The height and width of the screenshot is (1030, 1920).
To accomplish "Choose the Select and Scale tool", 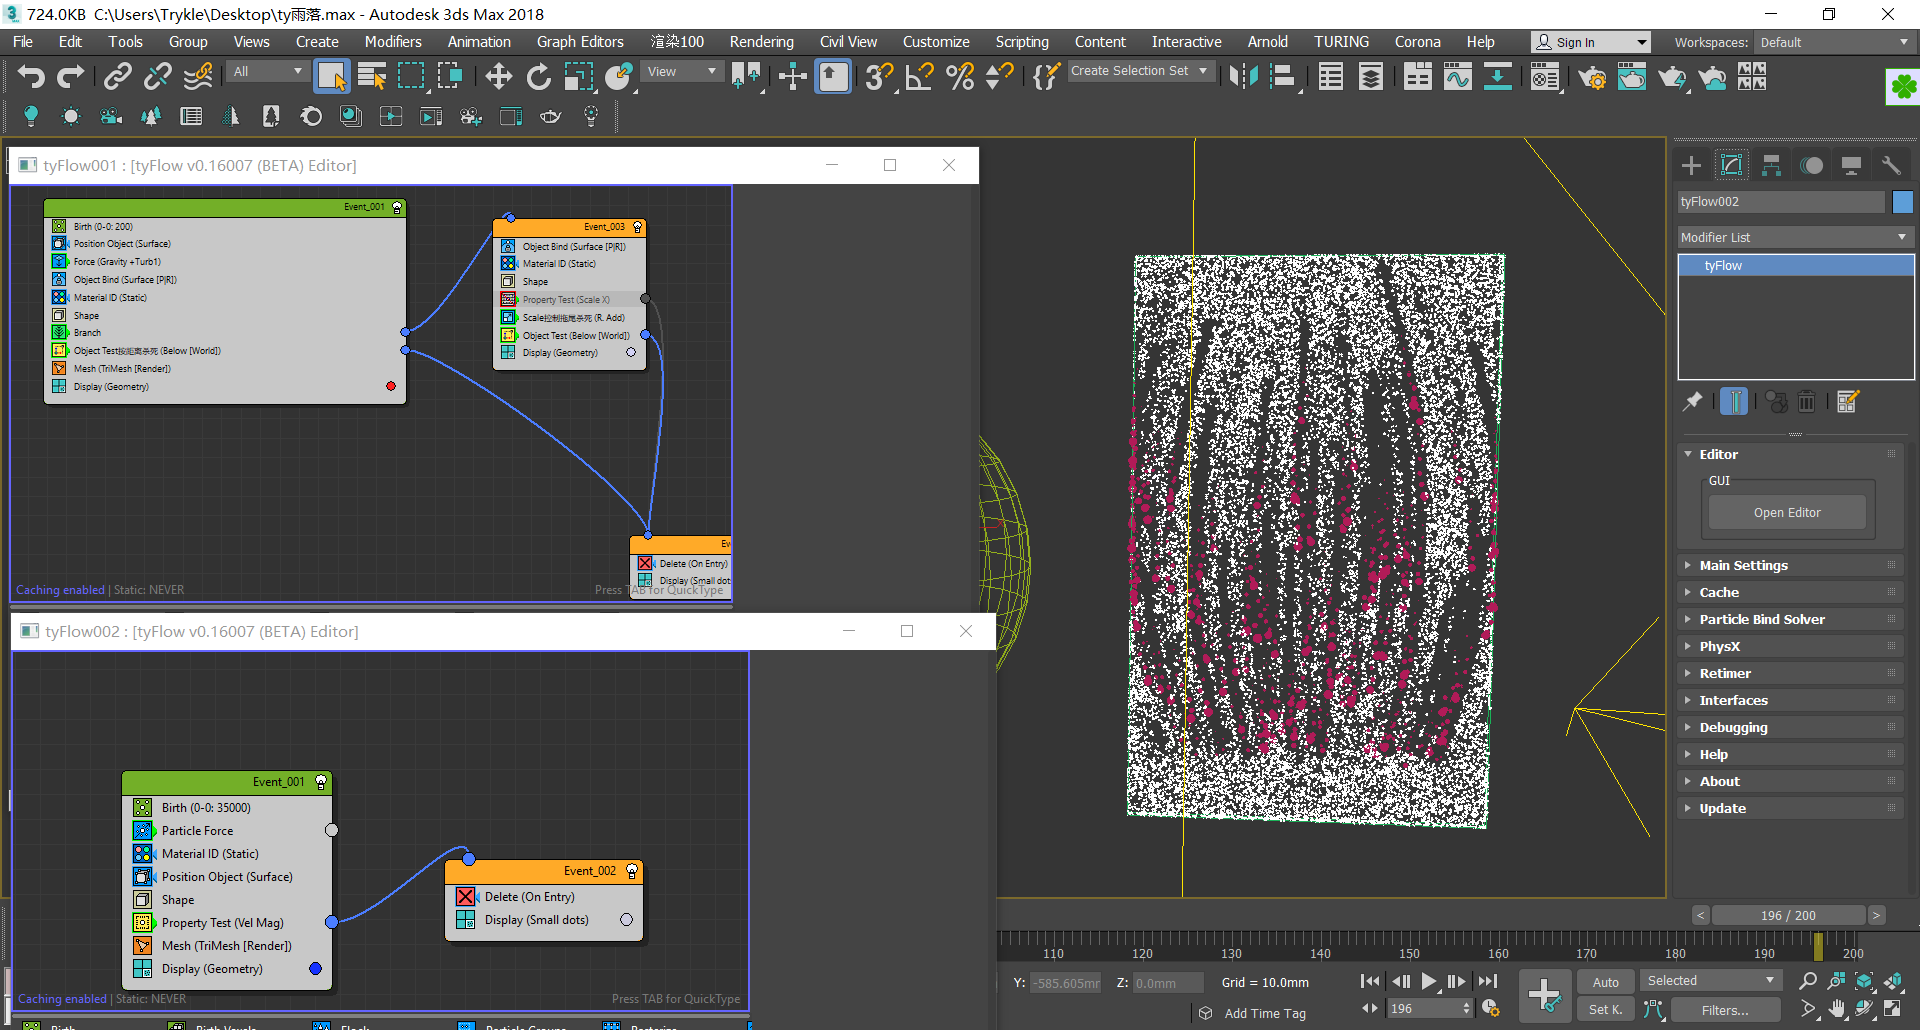I will click(x=579, y=76).
